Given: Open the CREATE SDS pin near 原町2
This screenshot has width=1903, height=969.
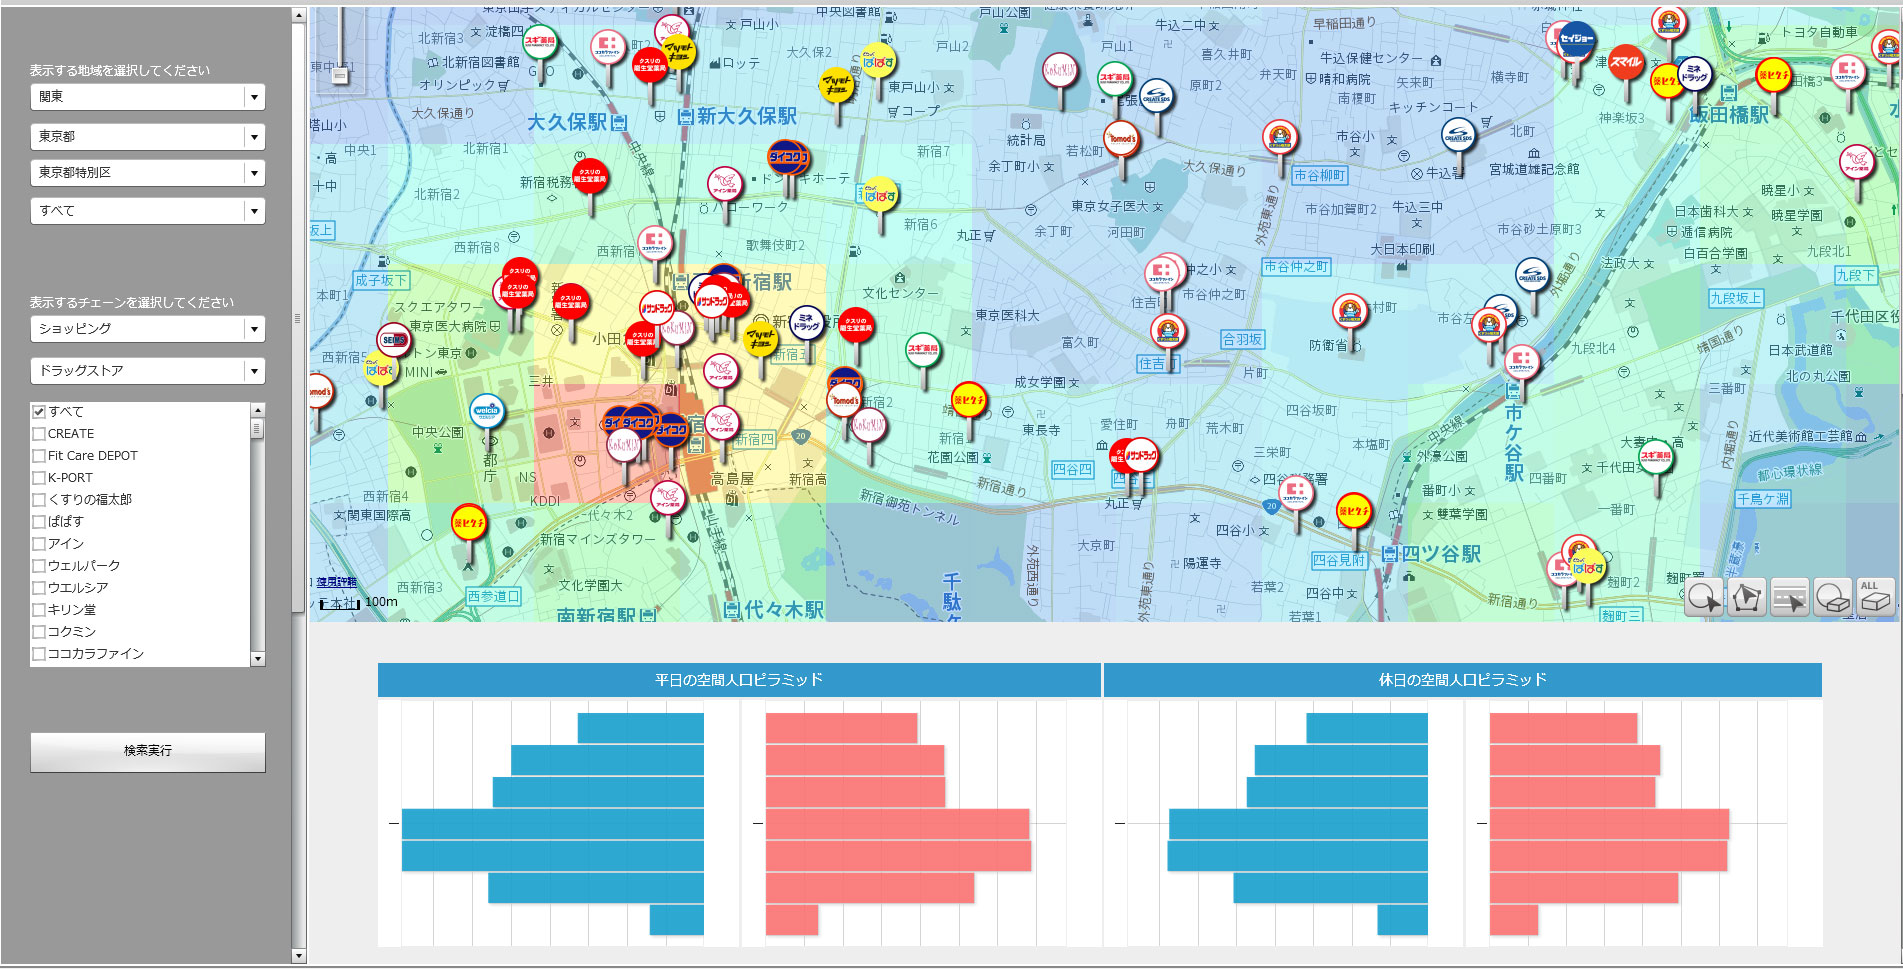Looking at the screenshot, I should tap(1155, 96).
